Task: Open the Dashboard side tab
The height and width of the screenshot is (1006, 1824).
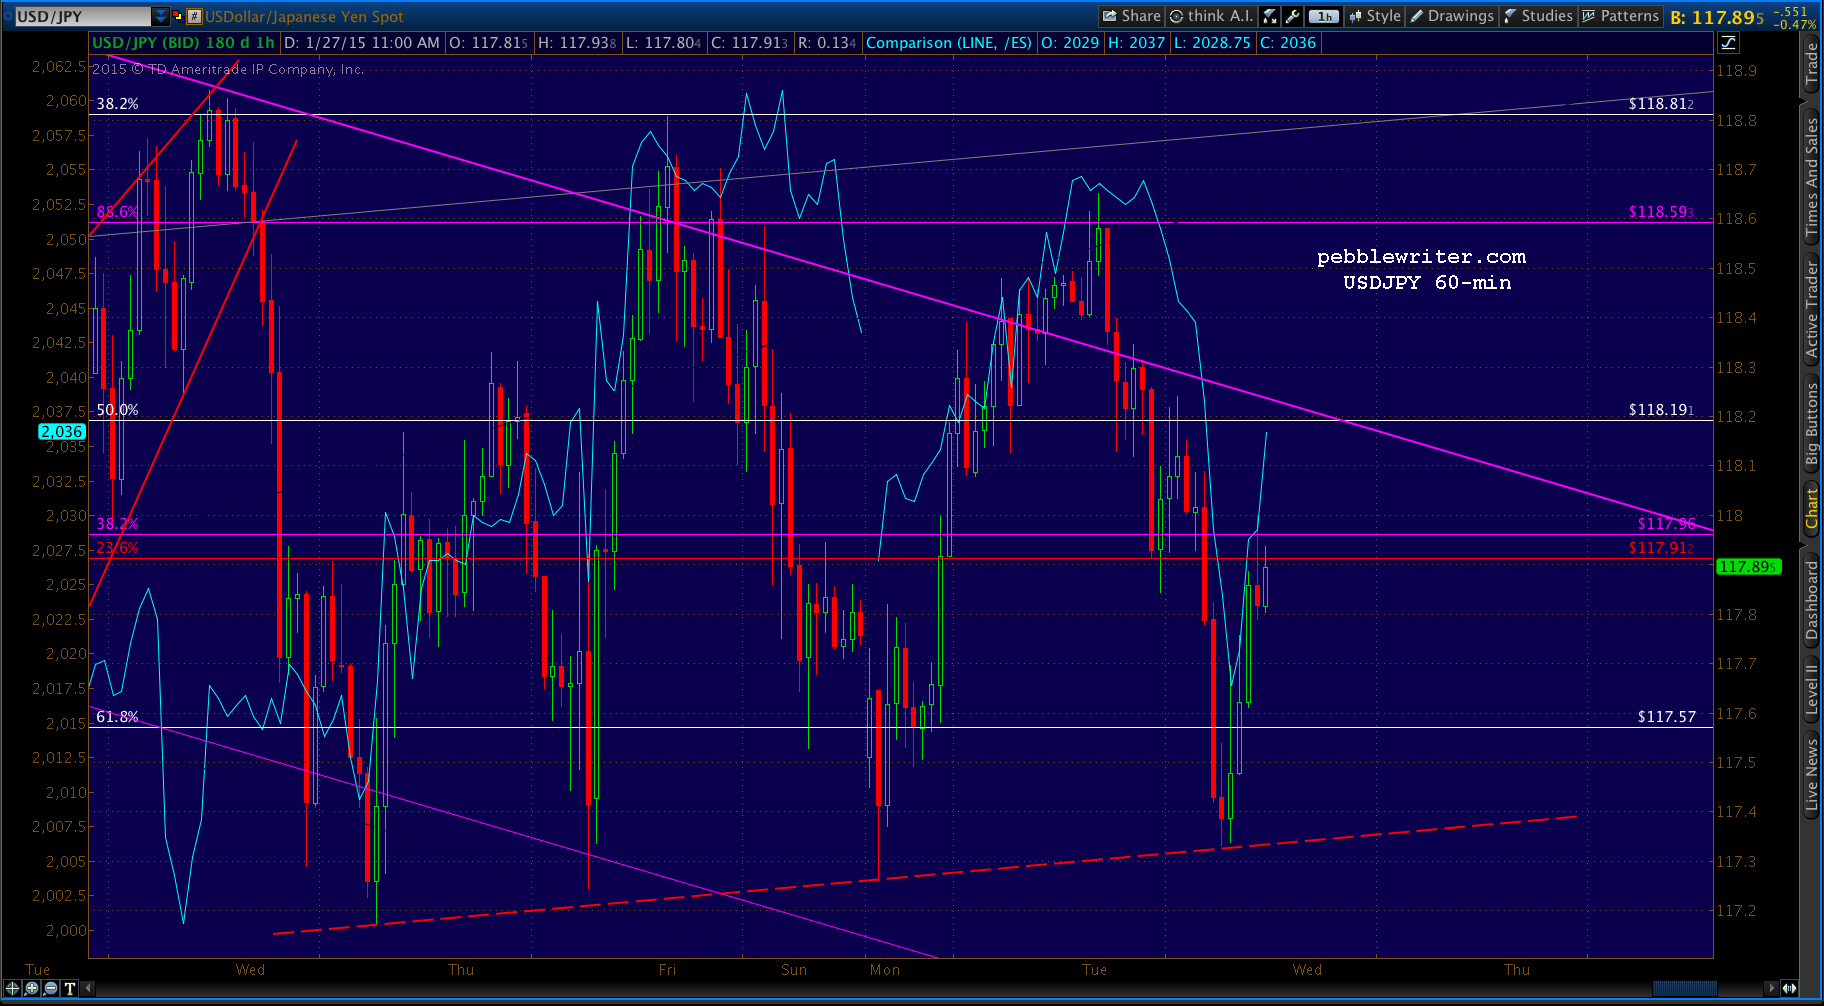Action: (1811, 599)
